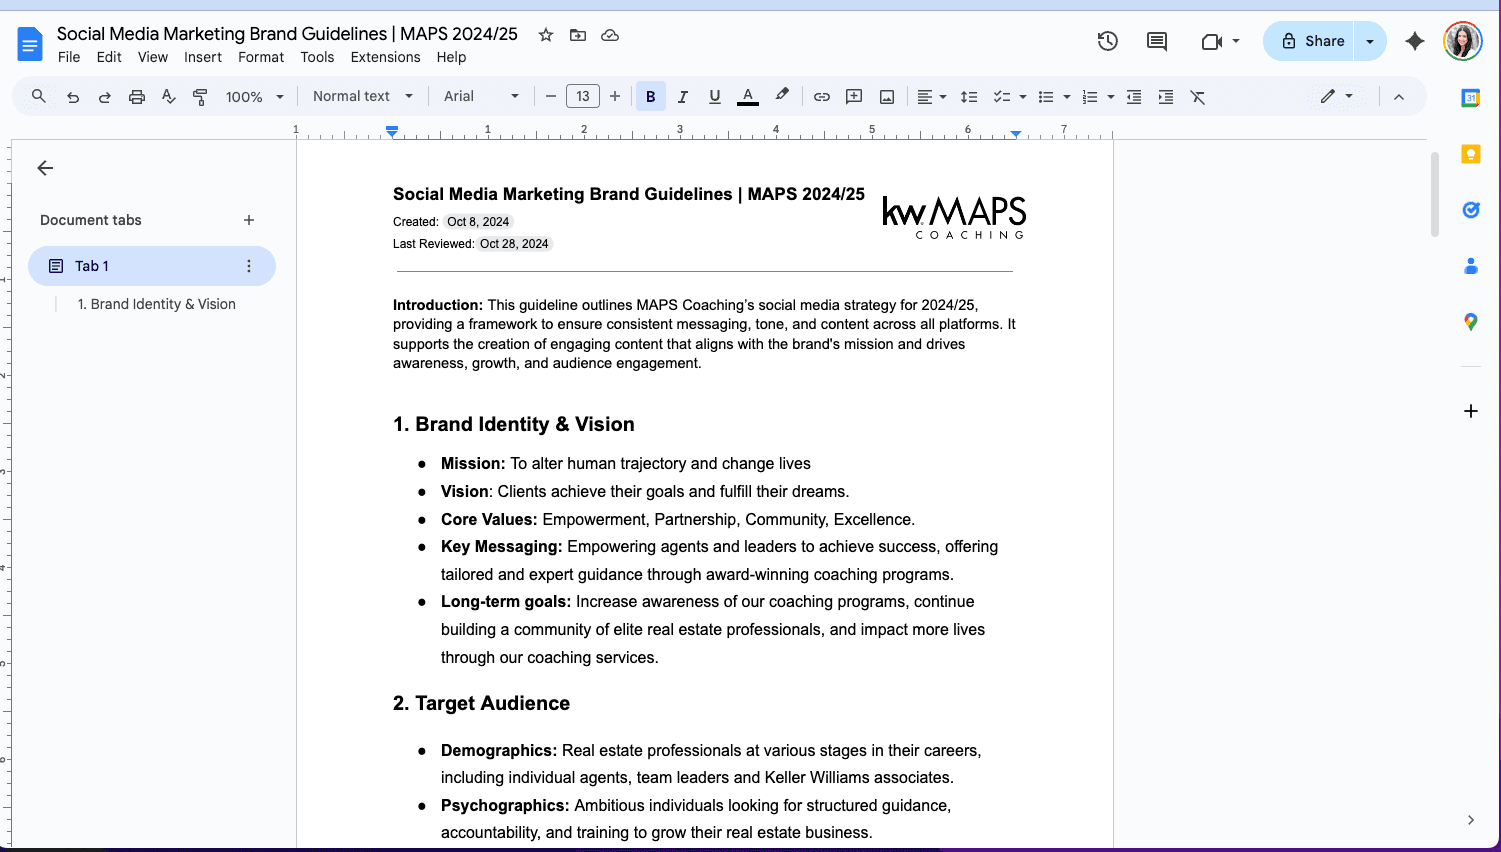The height and width of the screenshot is (852, 1501).
Task: Open the Normal text style dropdown
Action: (362, 97)
